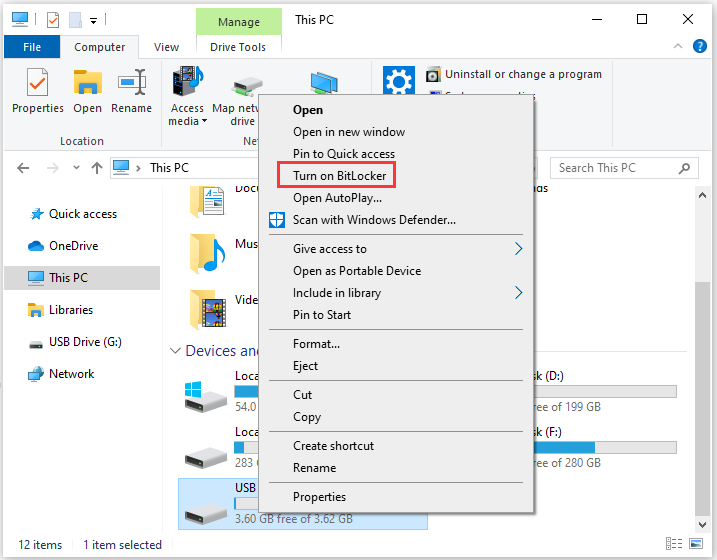Viewport: 717px width, 560px height.
Task: Open the Videos folder icon
Action: tap(209, 309)
